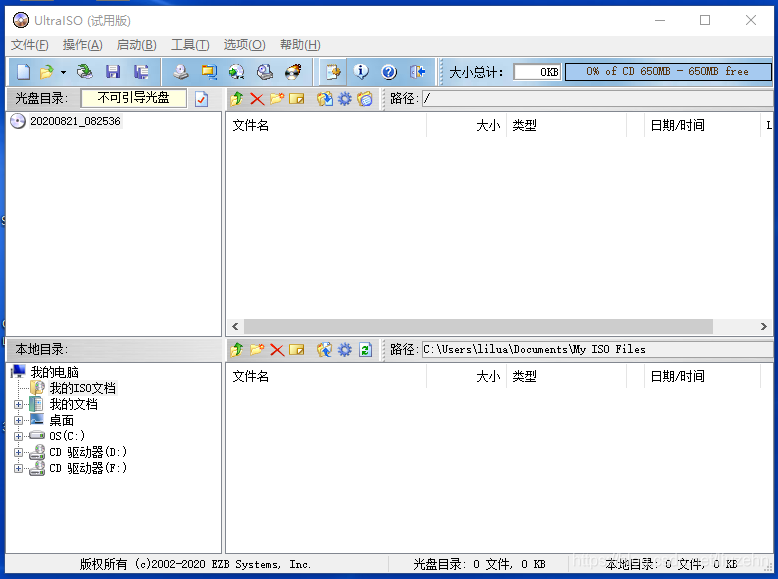The width and height of the screenshot is (778, 579).
Task: Click the Save disk icon
Action: click(x=113, y=72)
